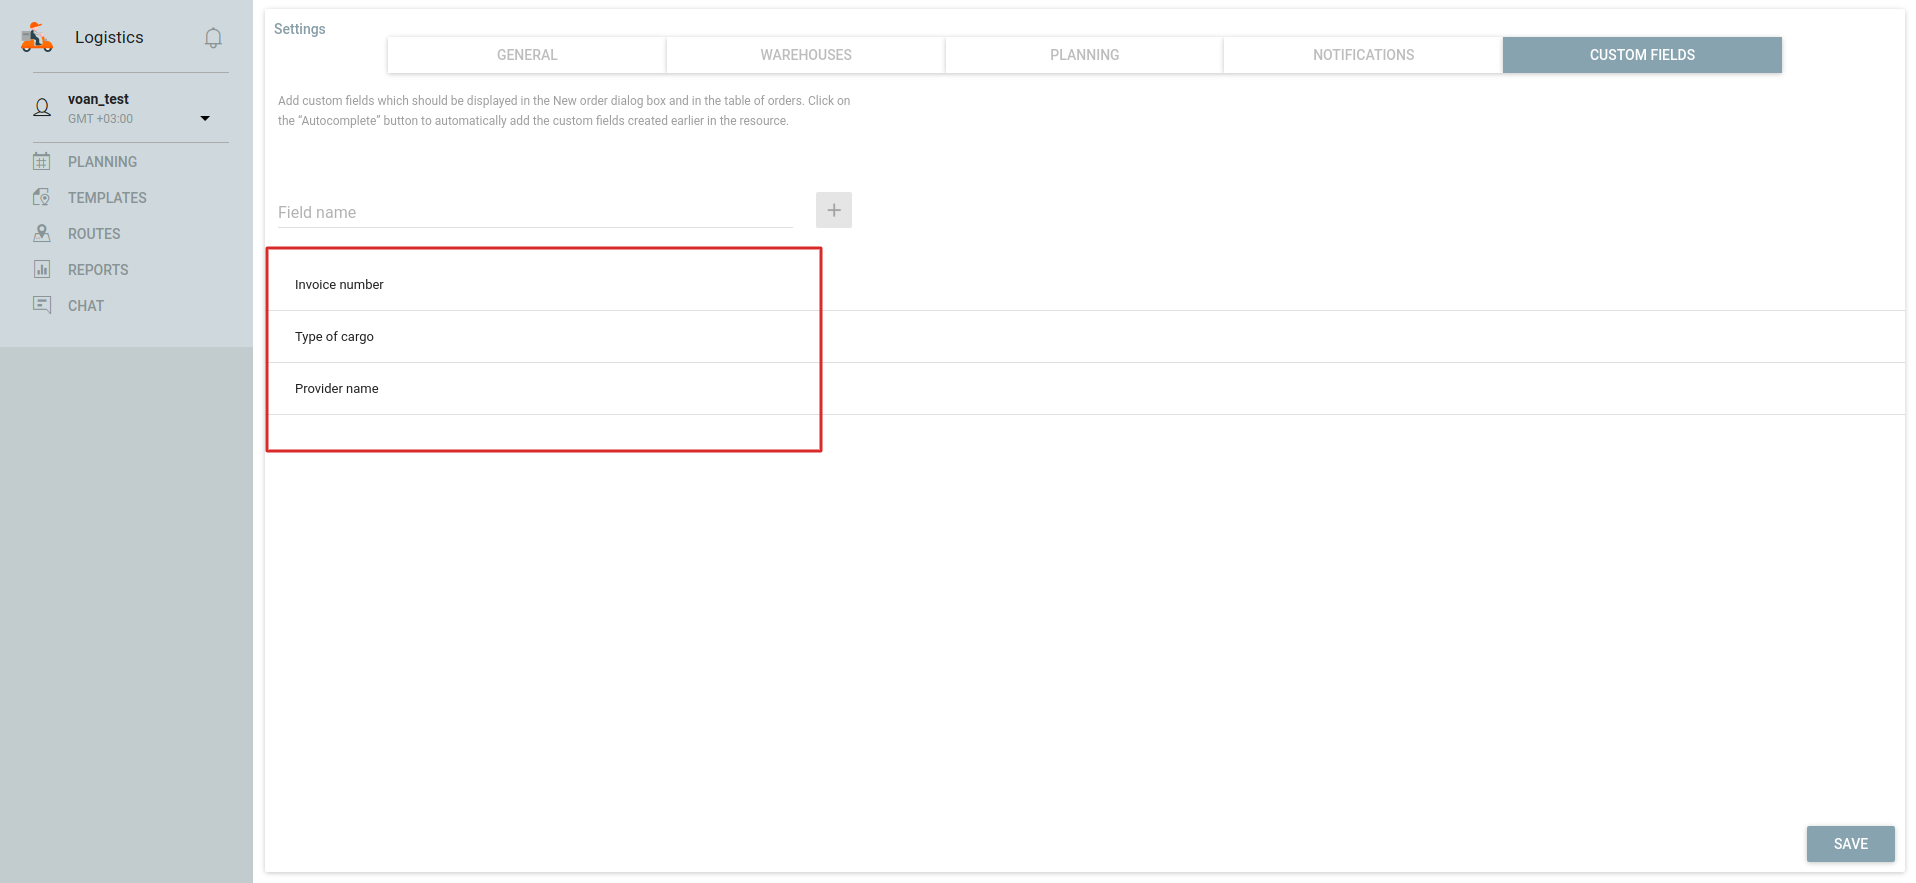1916x883 pixels.
Task: Select the Type of cargo field row
Action: (x=335, y=337)
